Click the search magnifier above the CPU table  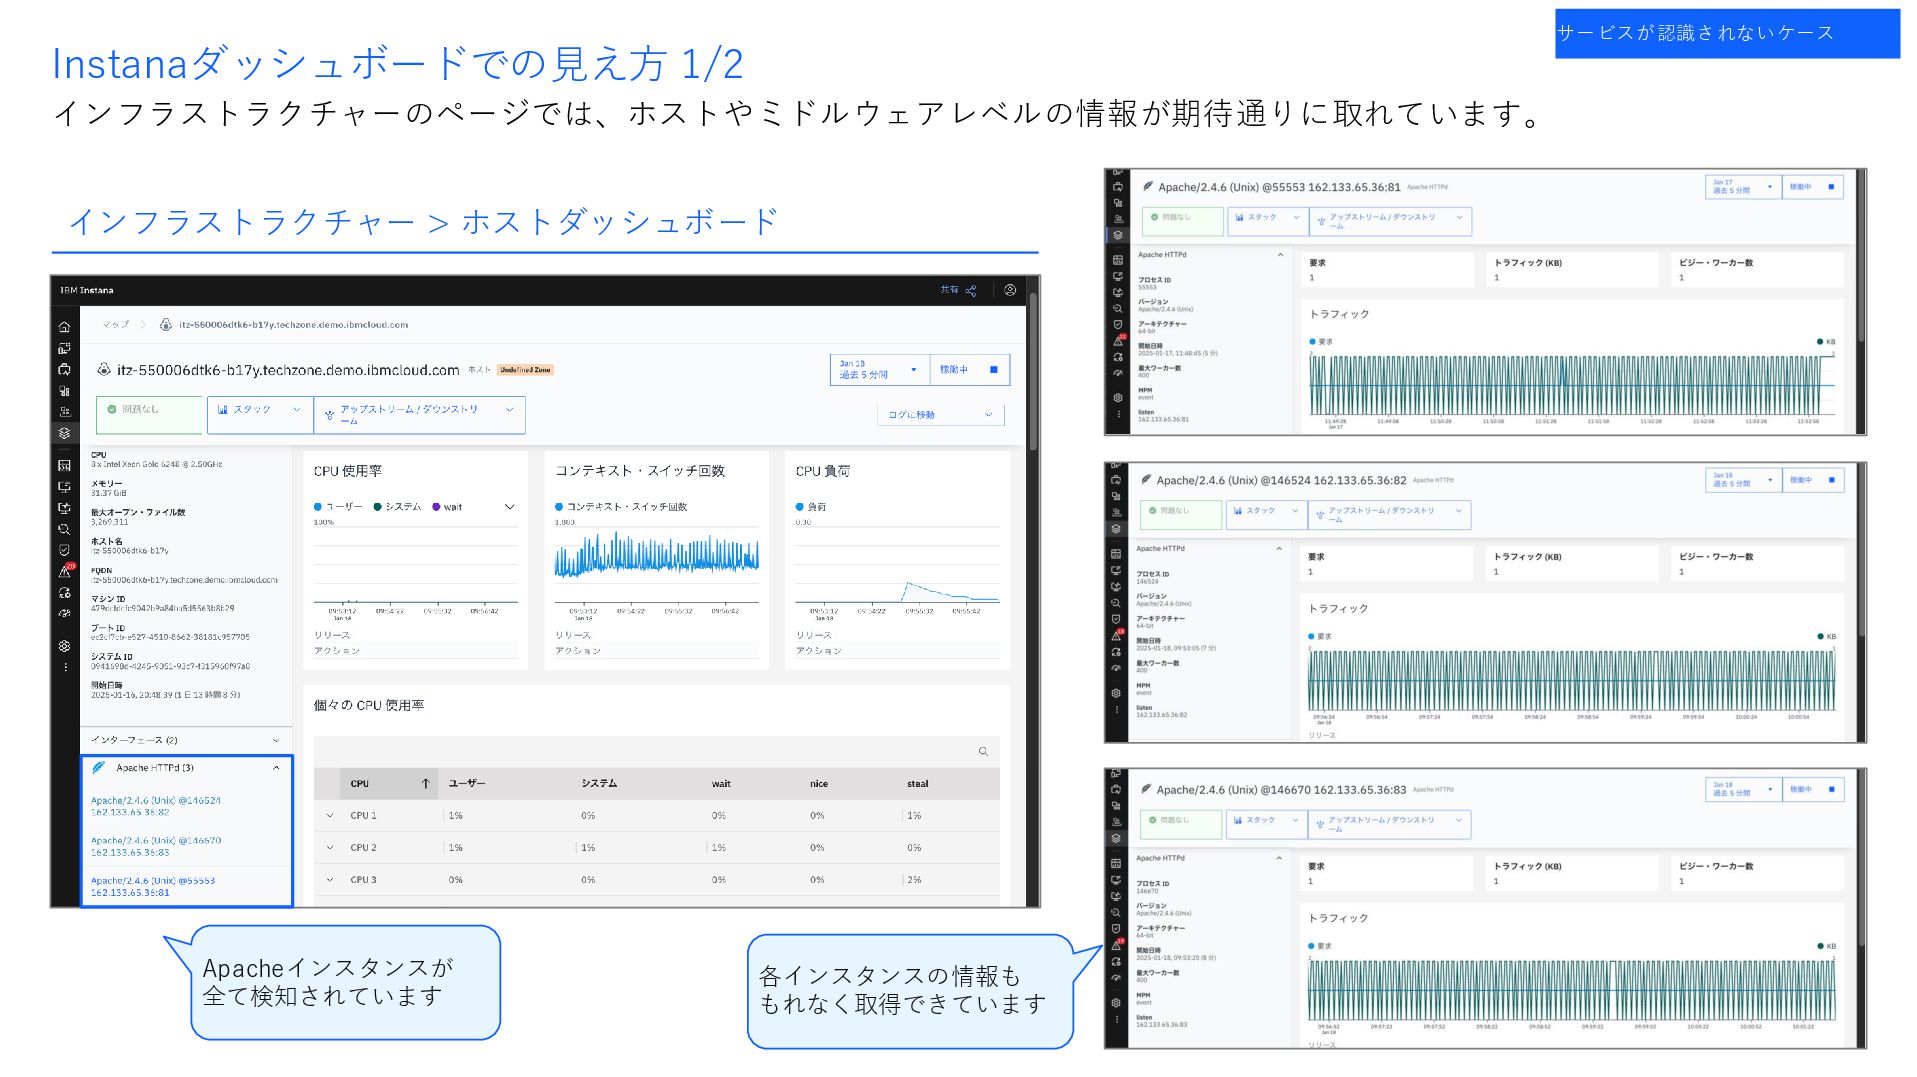983,751
